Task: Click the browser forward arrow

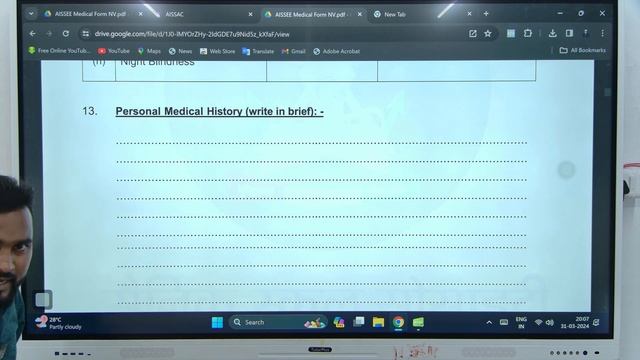Action: point(49,34)
